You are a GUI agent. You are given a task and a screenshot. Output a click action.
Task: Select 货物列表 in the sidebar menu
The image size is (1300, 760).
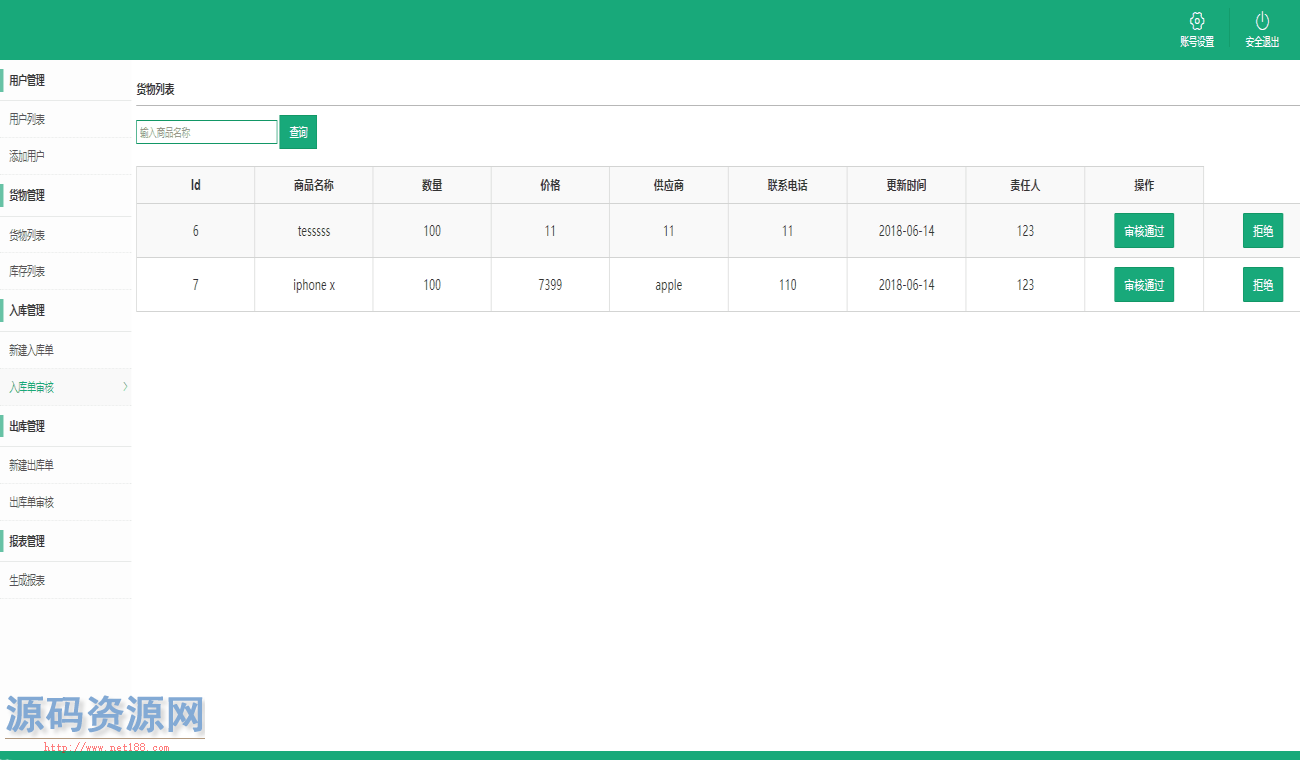tap(28, 236)
